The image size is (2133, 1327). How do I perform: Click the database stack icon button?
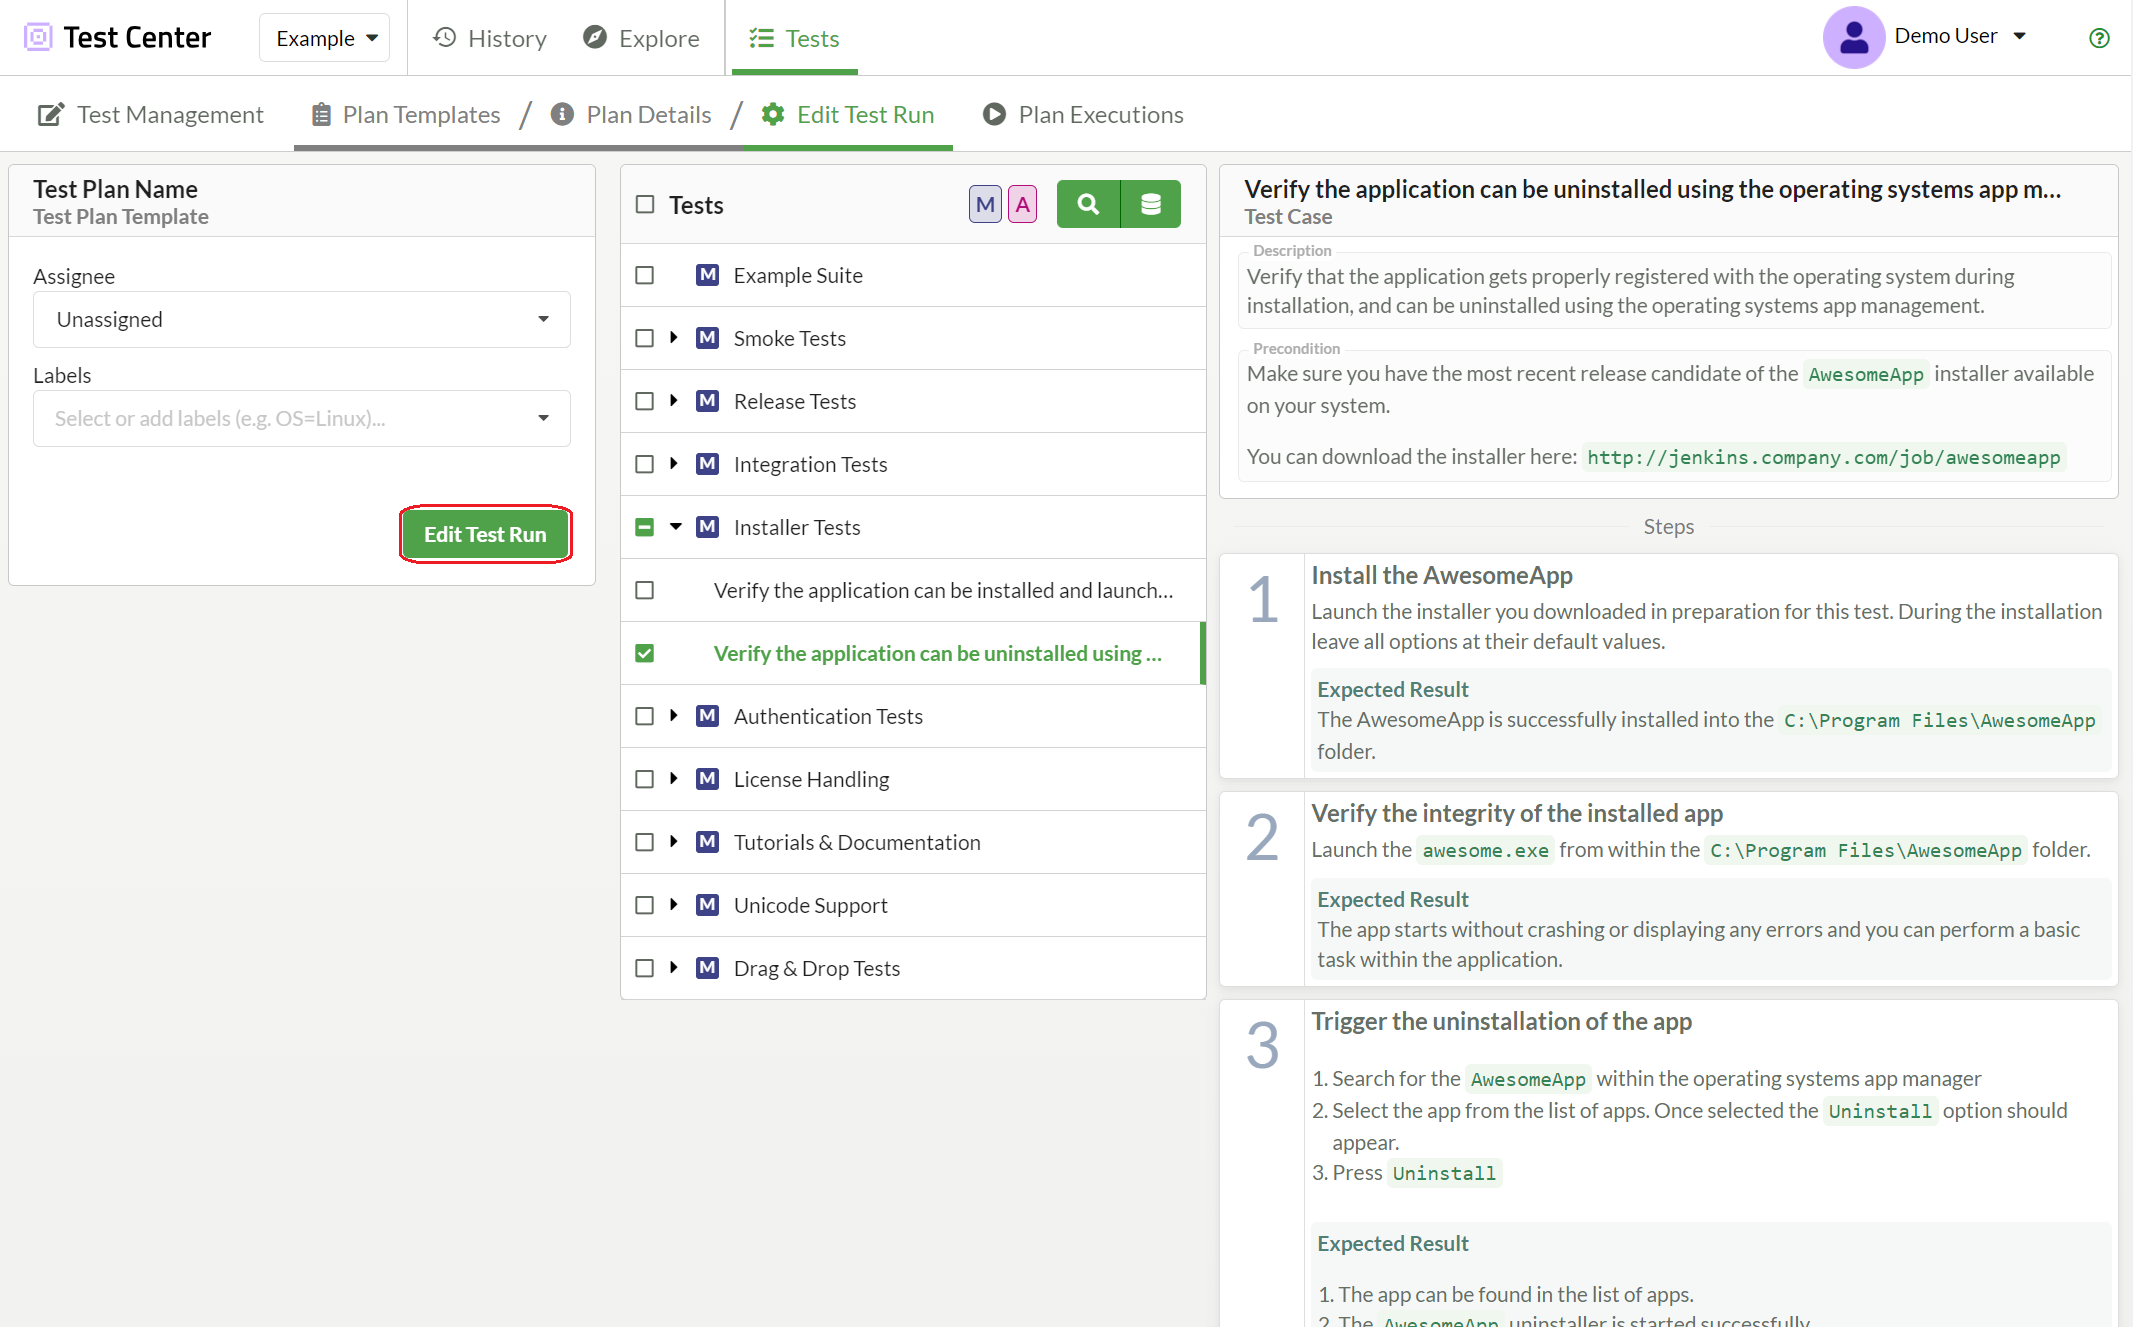tap(1151, 205)
